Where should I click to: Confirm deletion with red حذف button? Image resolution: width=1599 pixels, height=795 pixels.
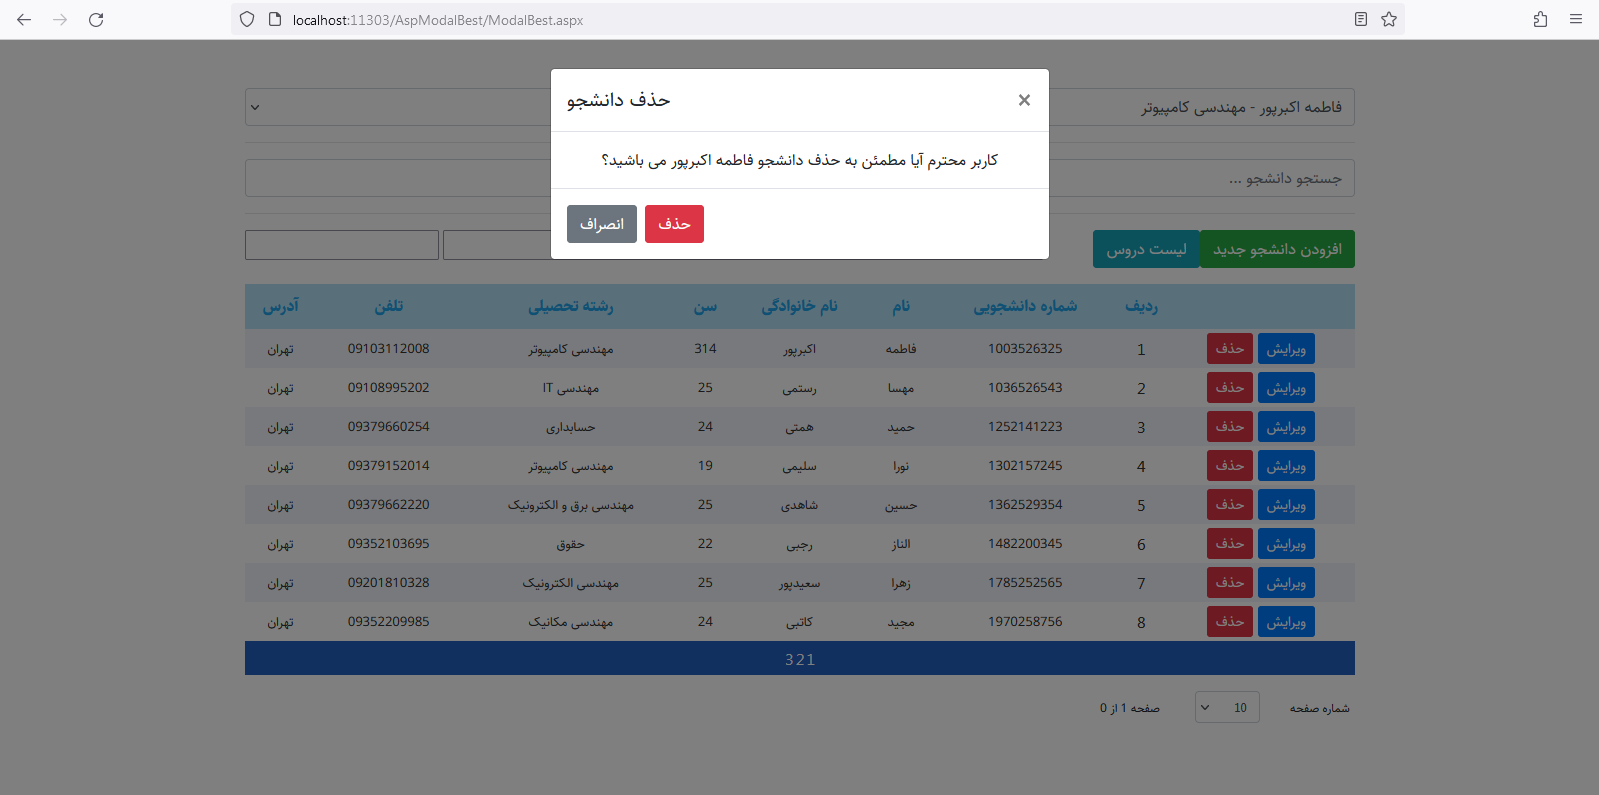tap(674, 224)
